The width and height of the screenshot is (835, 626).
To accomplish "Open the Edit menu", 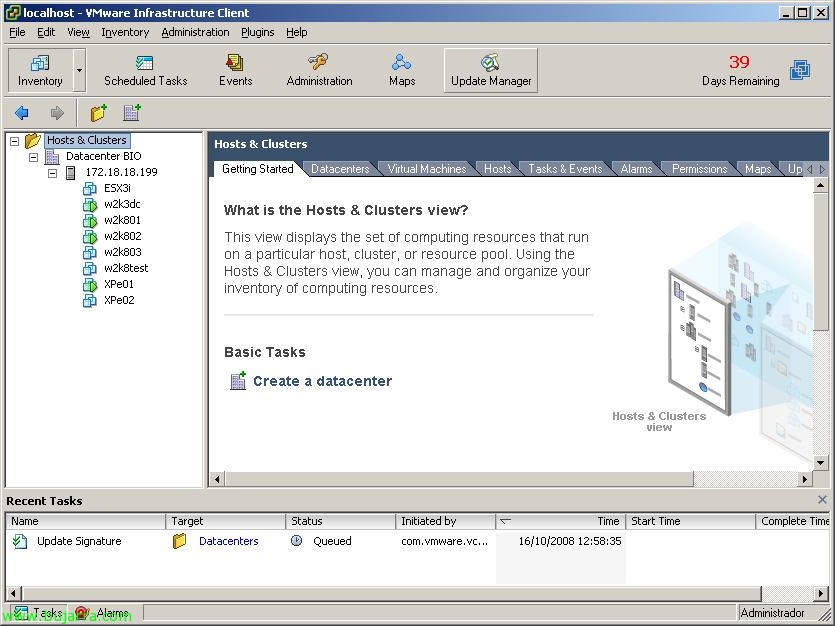I will tap(46, 32).
